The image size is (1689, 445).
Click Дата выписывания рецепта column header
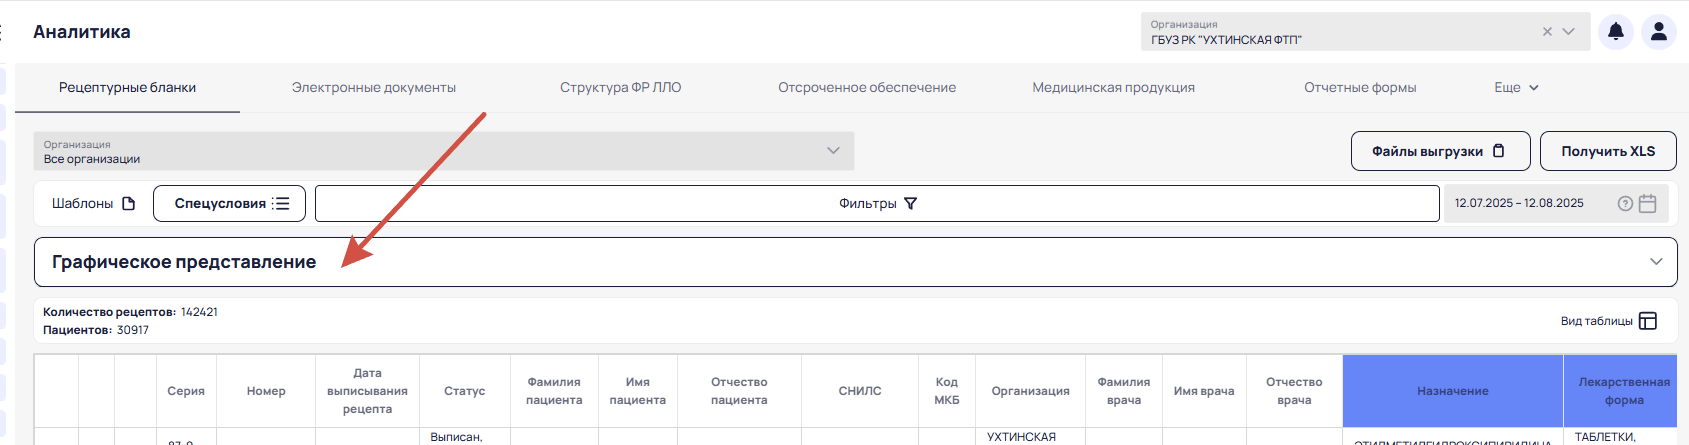(367, 391)
